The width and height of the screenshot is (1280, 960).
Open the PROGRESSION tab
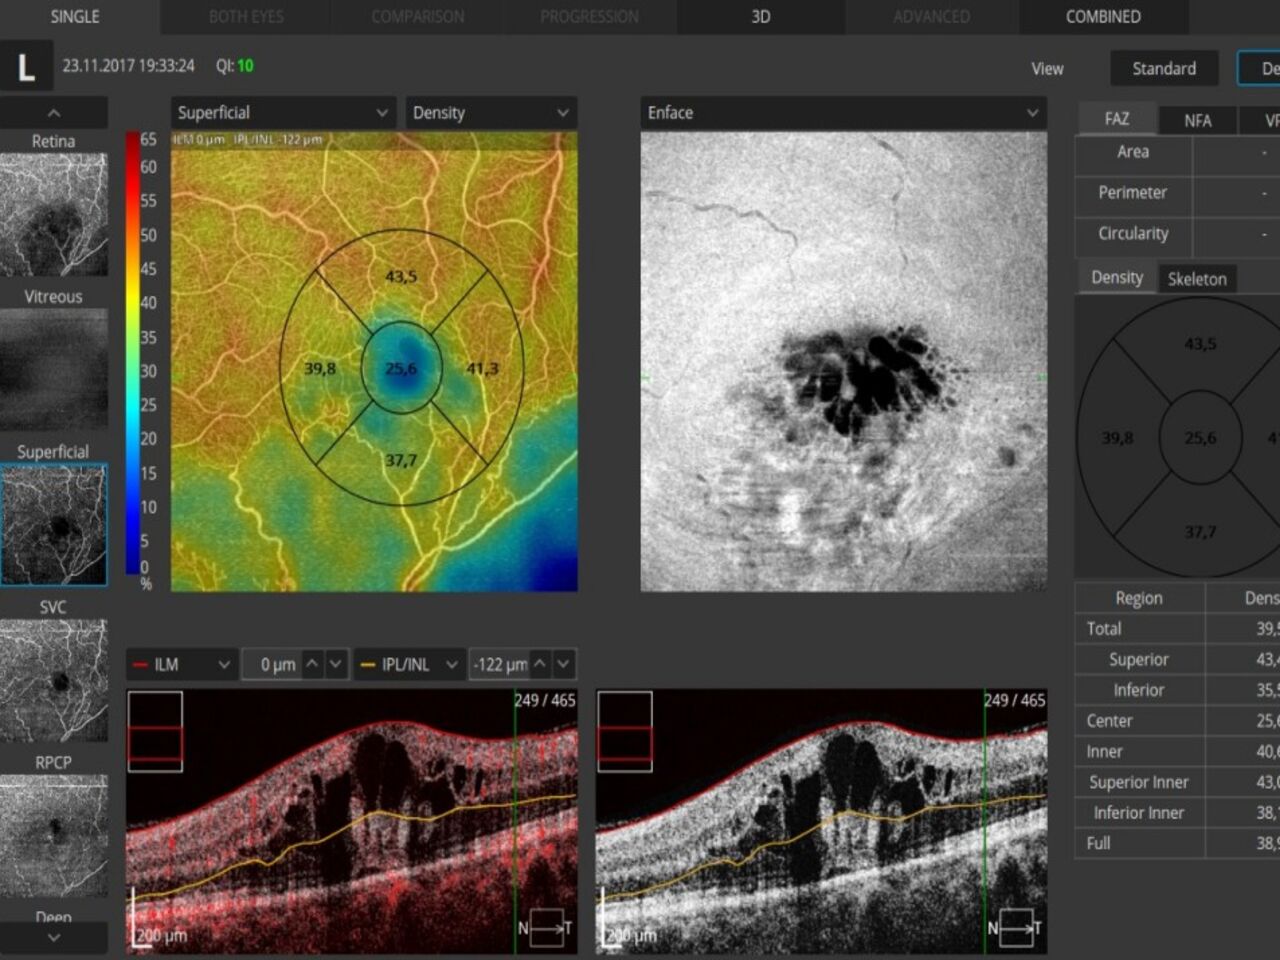[589, 17]
